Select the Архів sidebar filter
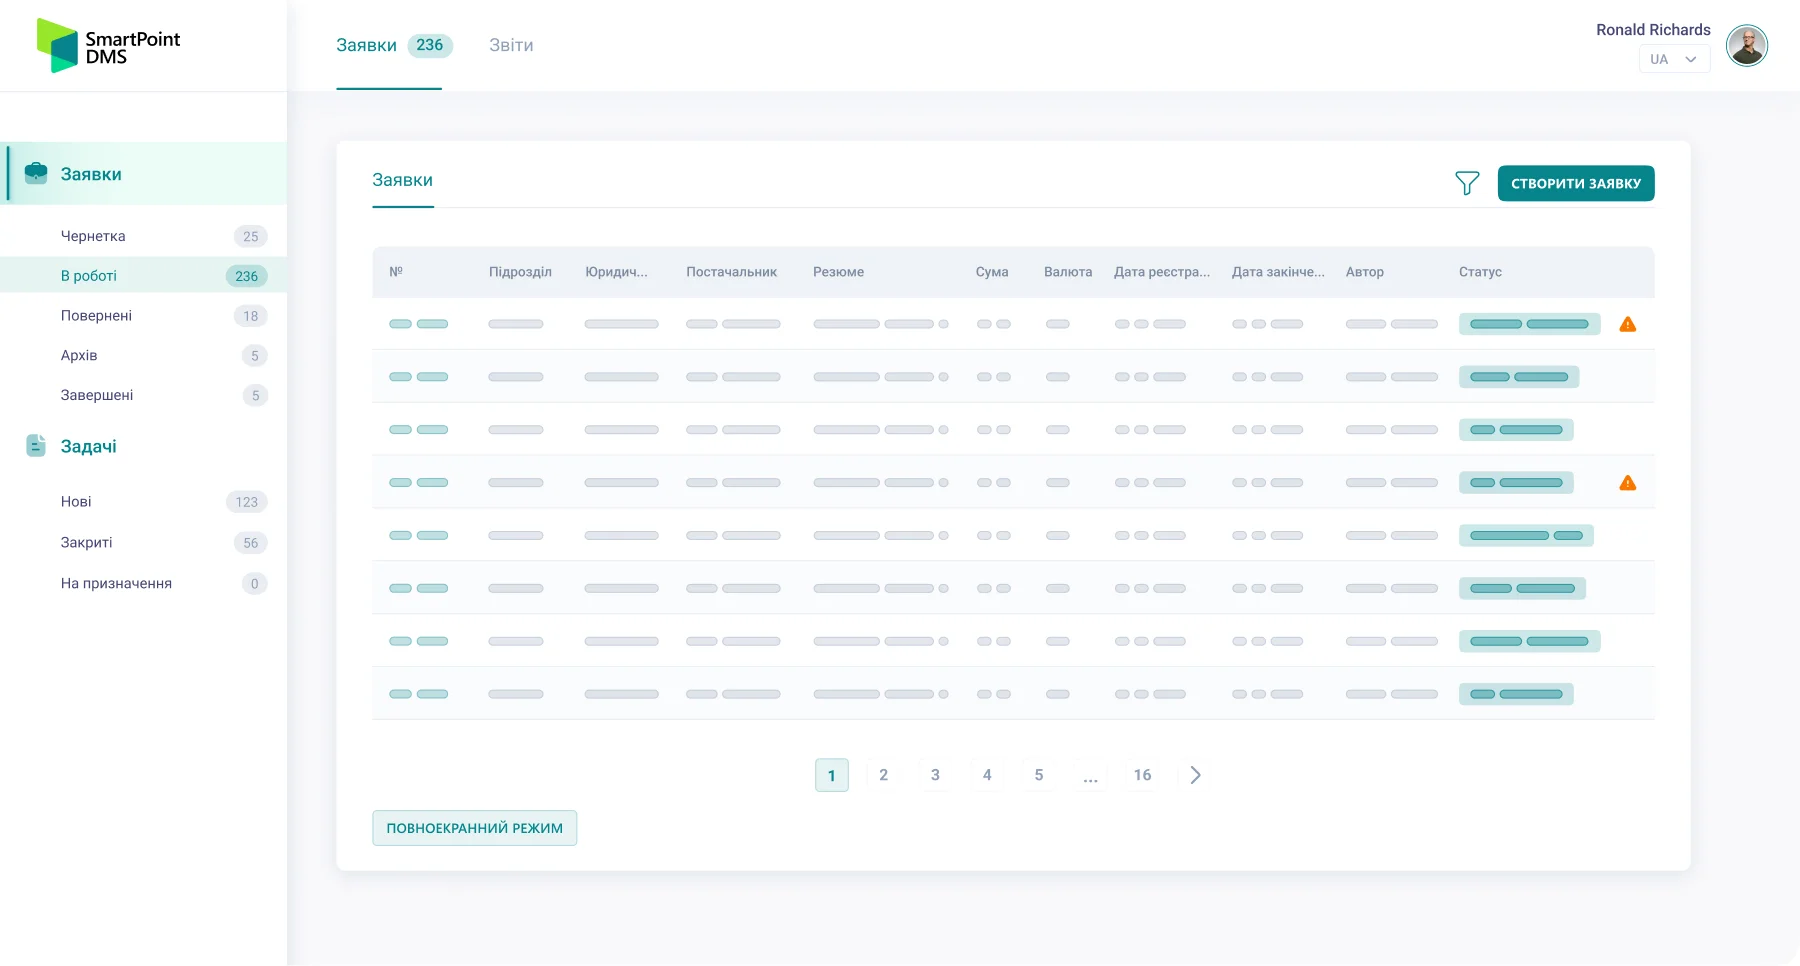 78,355
